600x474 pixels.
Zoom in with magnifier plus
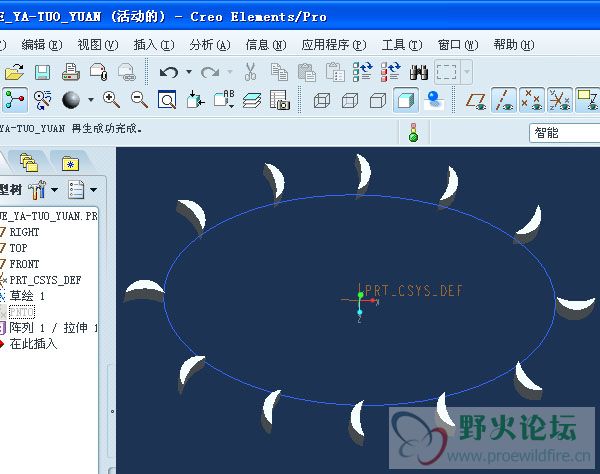pos(111,100)
